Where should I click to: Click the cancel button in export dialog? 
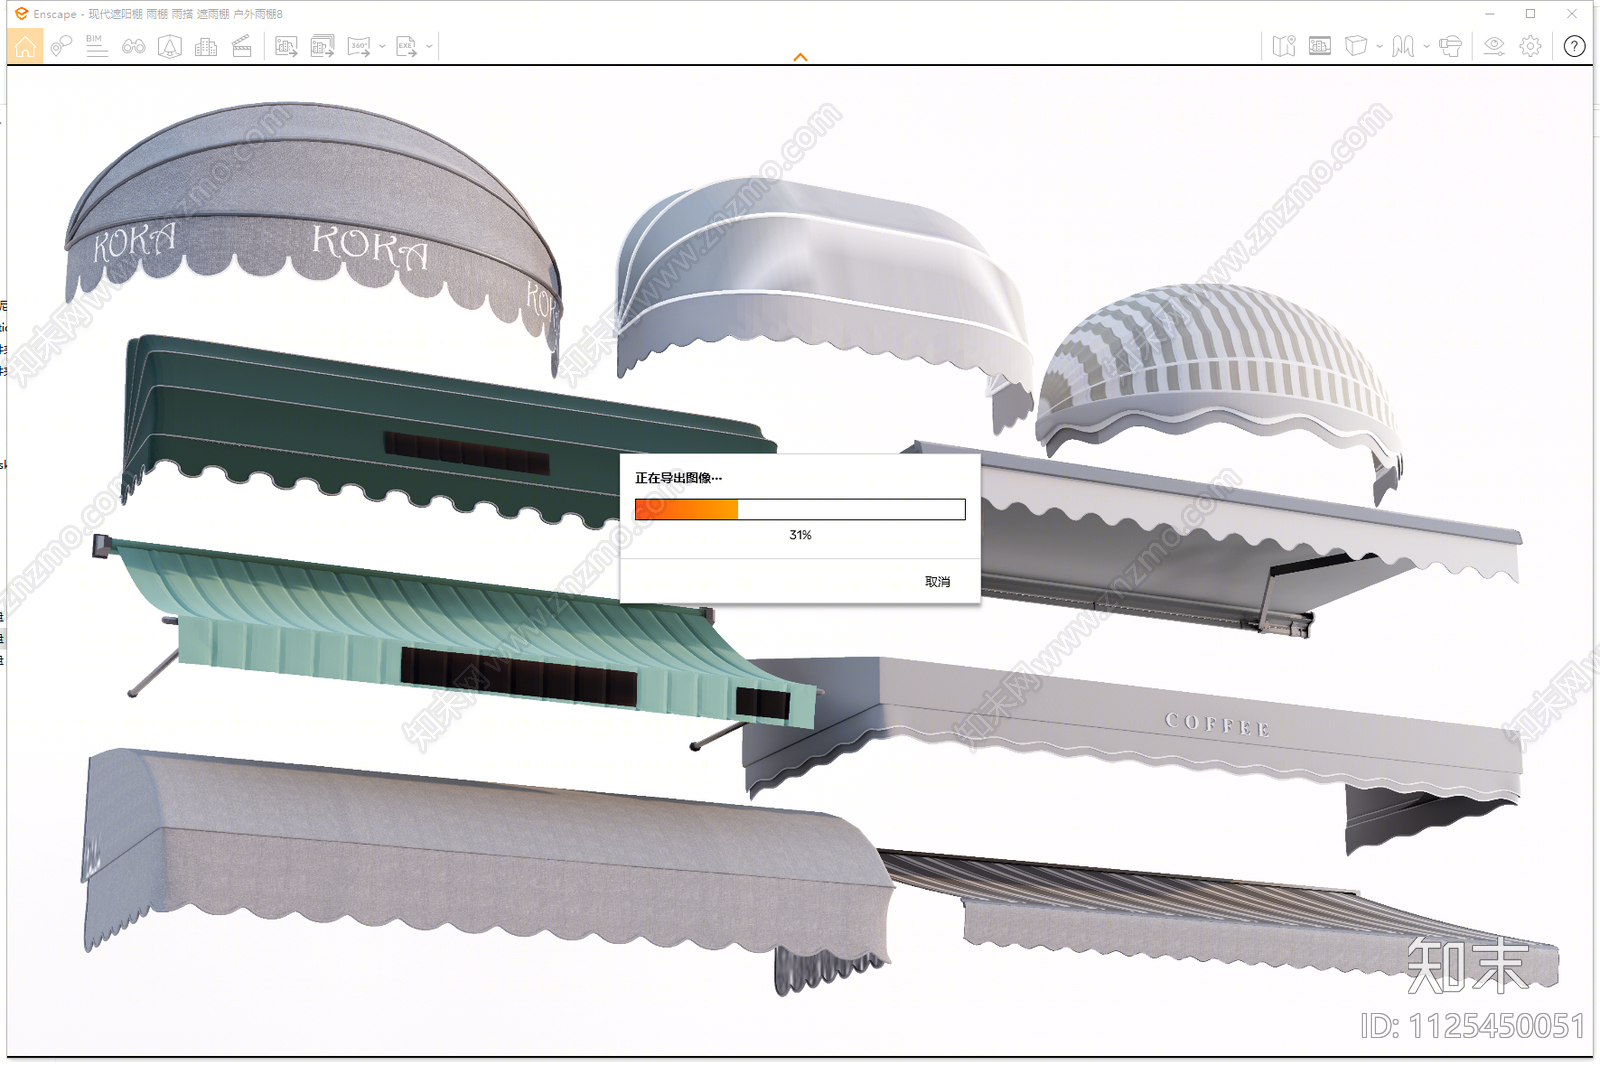[937, 582]
